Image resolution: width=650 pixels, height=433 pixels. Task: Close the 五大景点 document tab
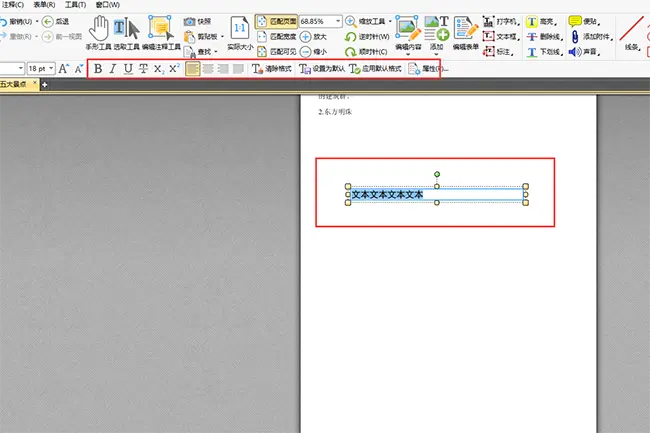[35, 83]
